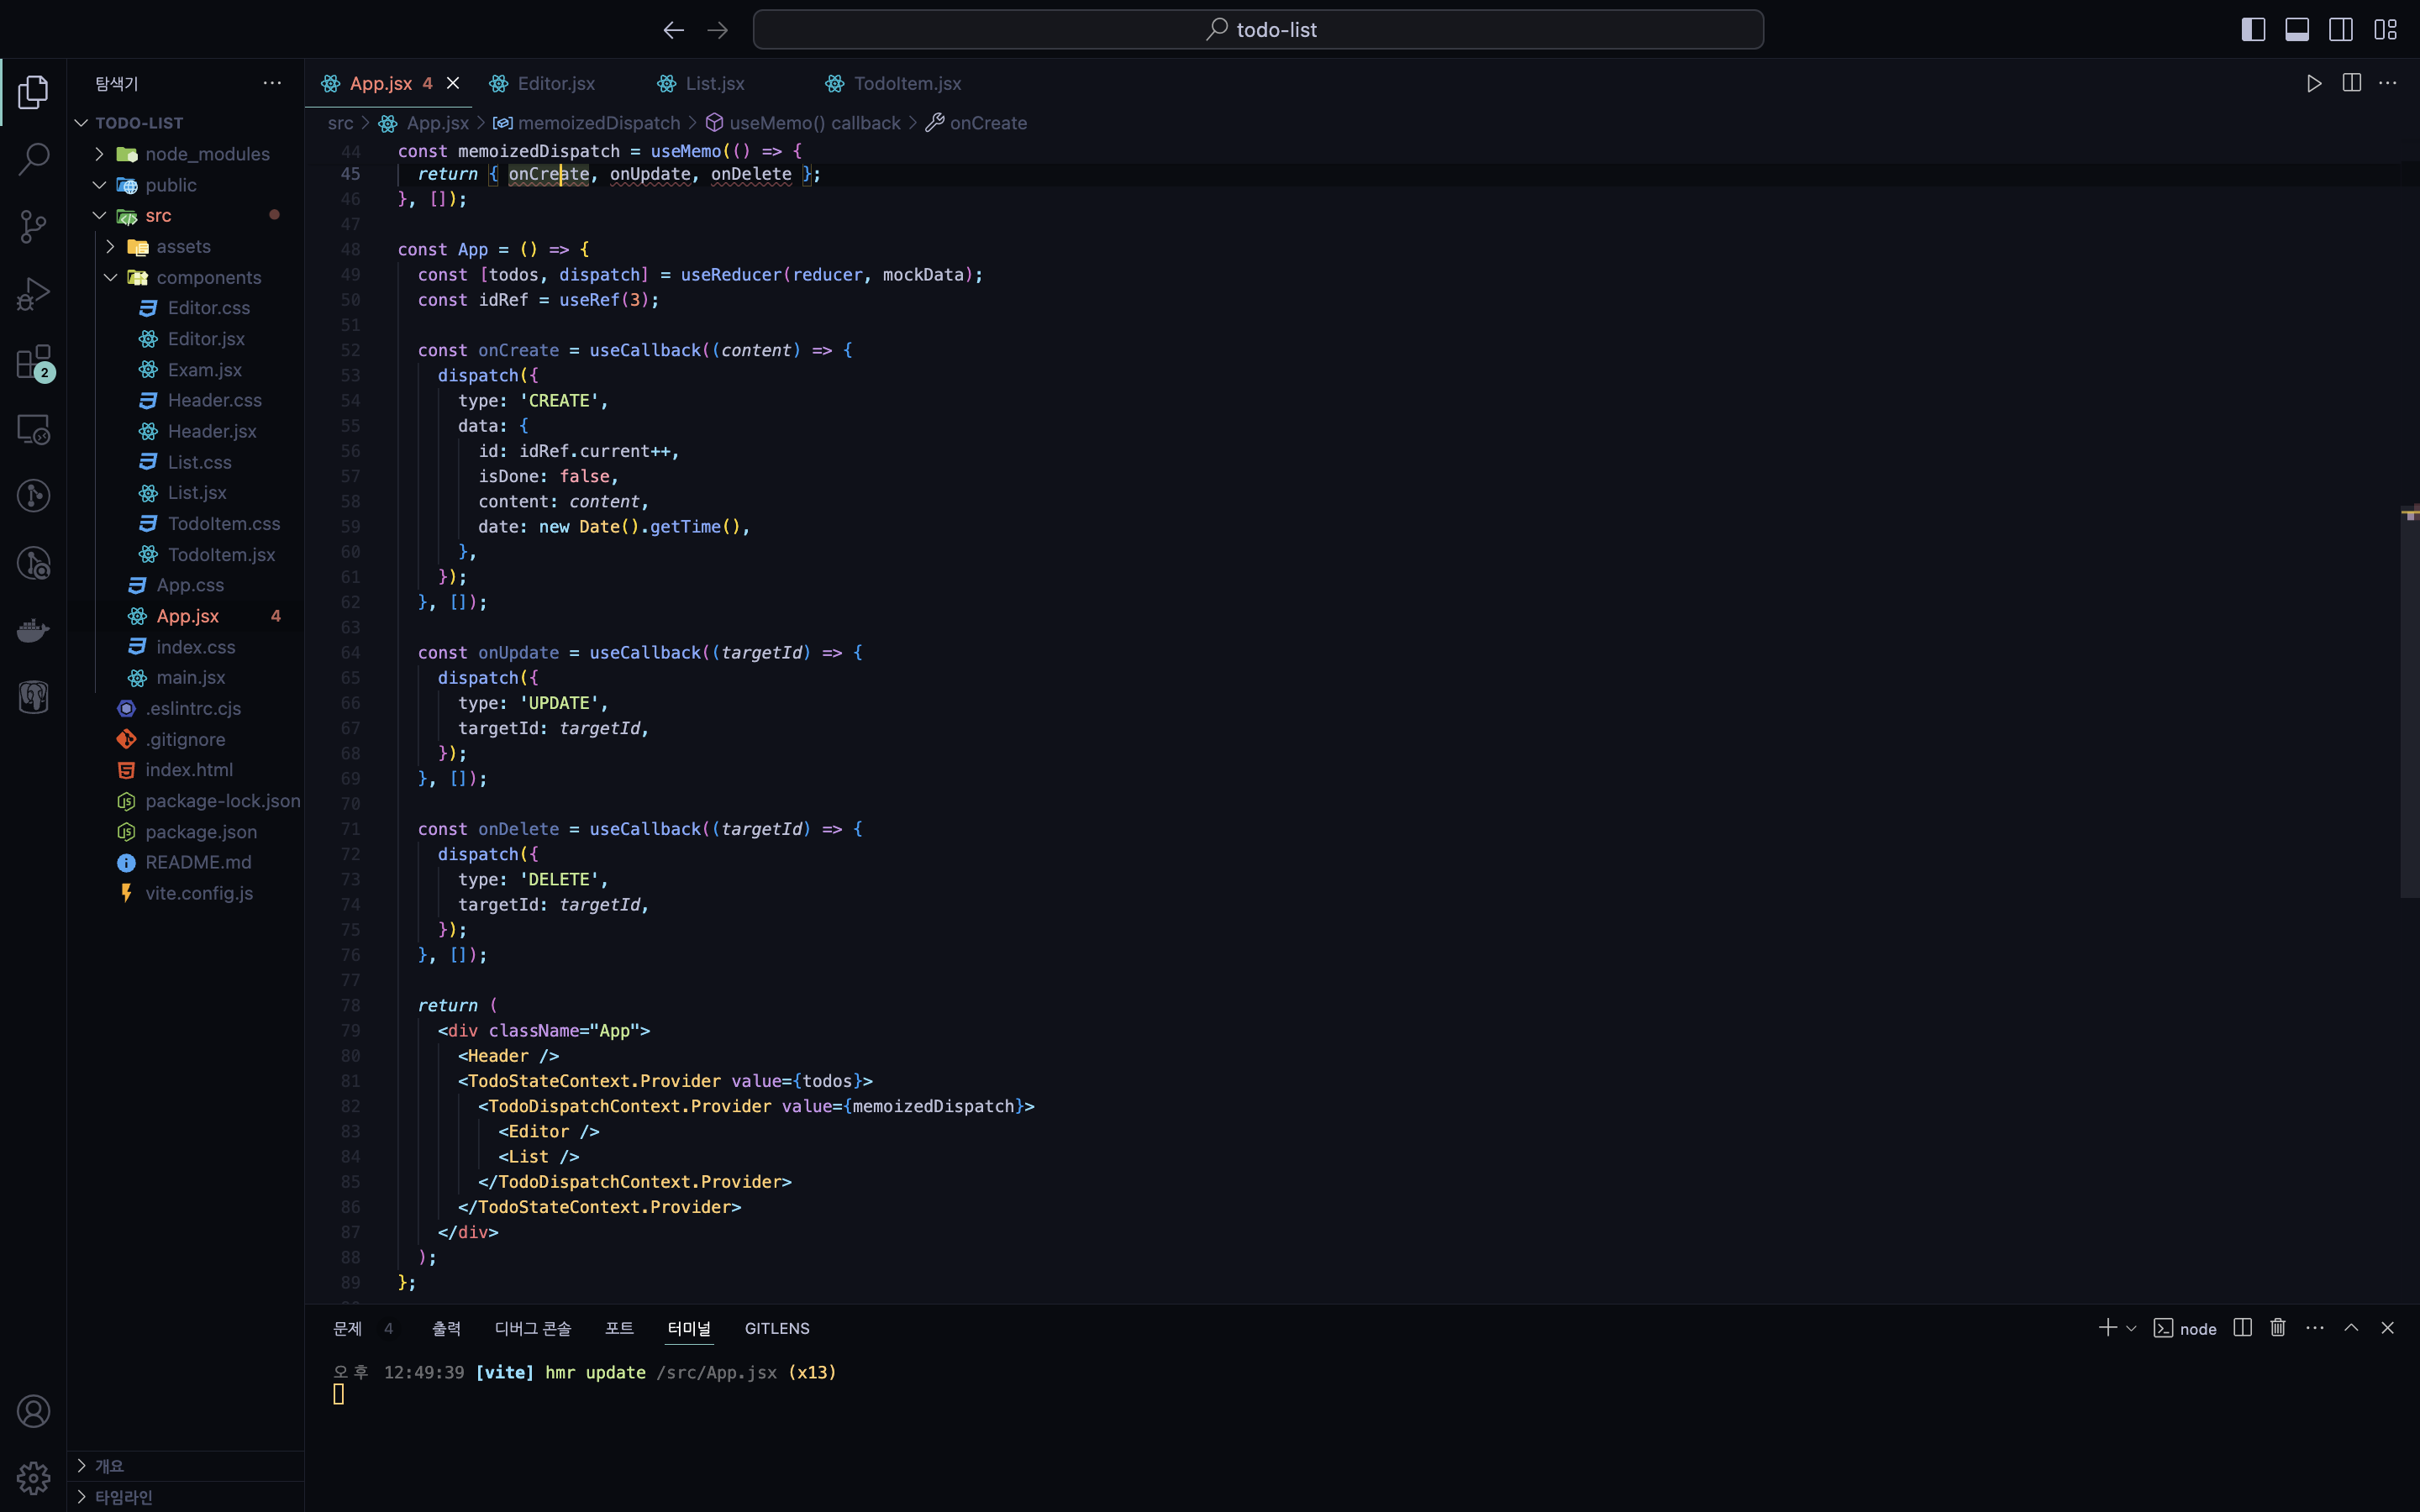
Task: Switch to the Editor.jsx tab
Action: click(x=556, y=83)
